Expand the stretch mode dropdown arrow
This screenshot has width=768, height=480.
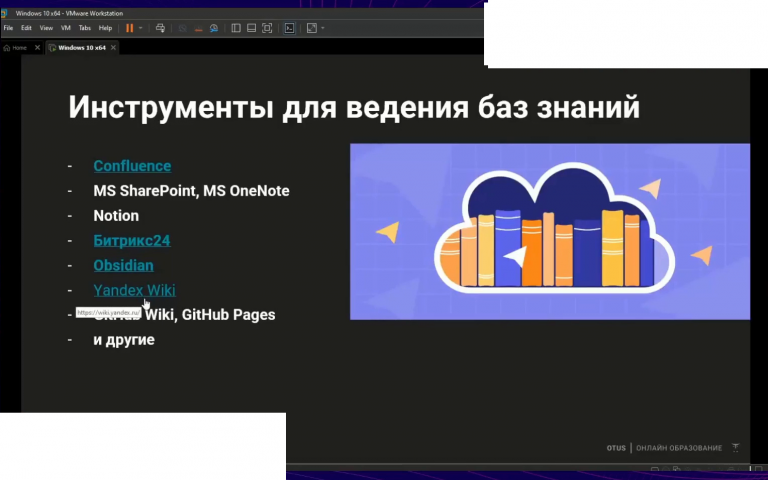pyautogui.click(x=323, y=28)
